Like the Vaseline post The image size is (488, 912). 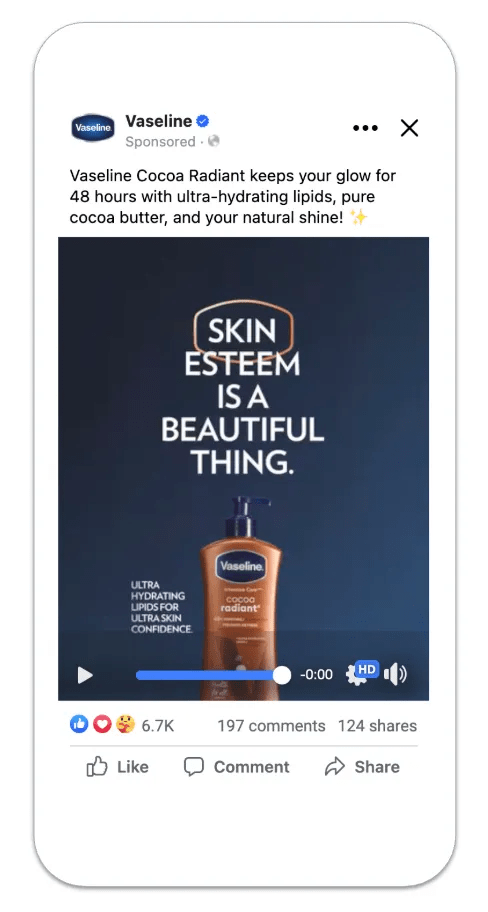pyautogui.click(x=117, y=767)
